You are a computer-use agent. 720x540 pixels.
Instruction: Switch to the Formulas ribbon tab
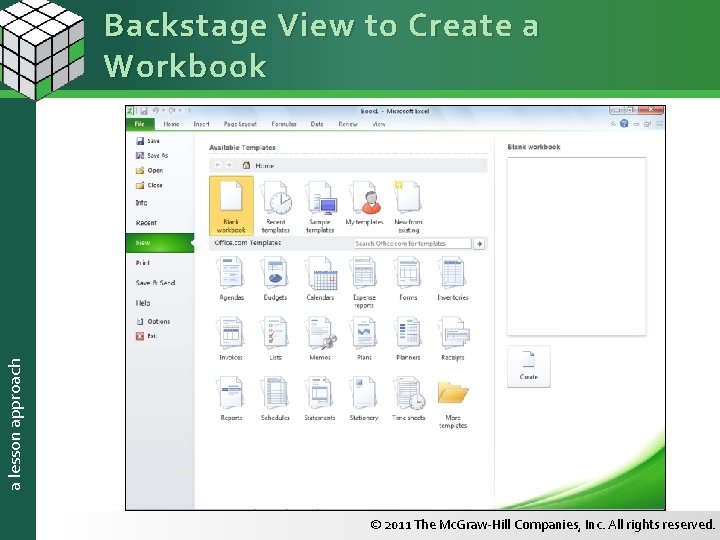(x=284, y=124)
